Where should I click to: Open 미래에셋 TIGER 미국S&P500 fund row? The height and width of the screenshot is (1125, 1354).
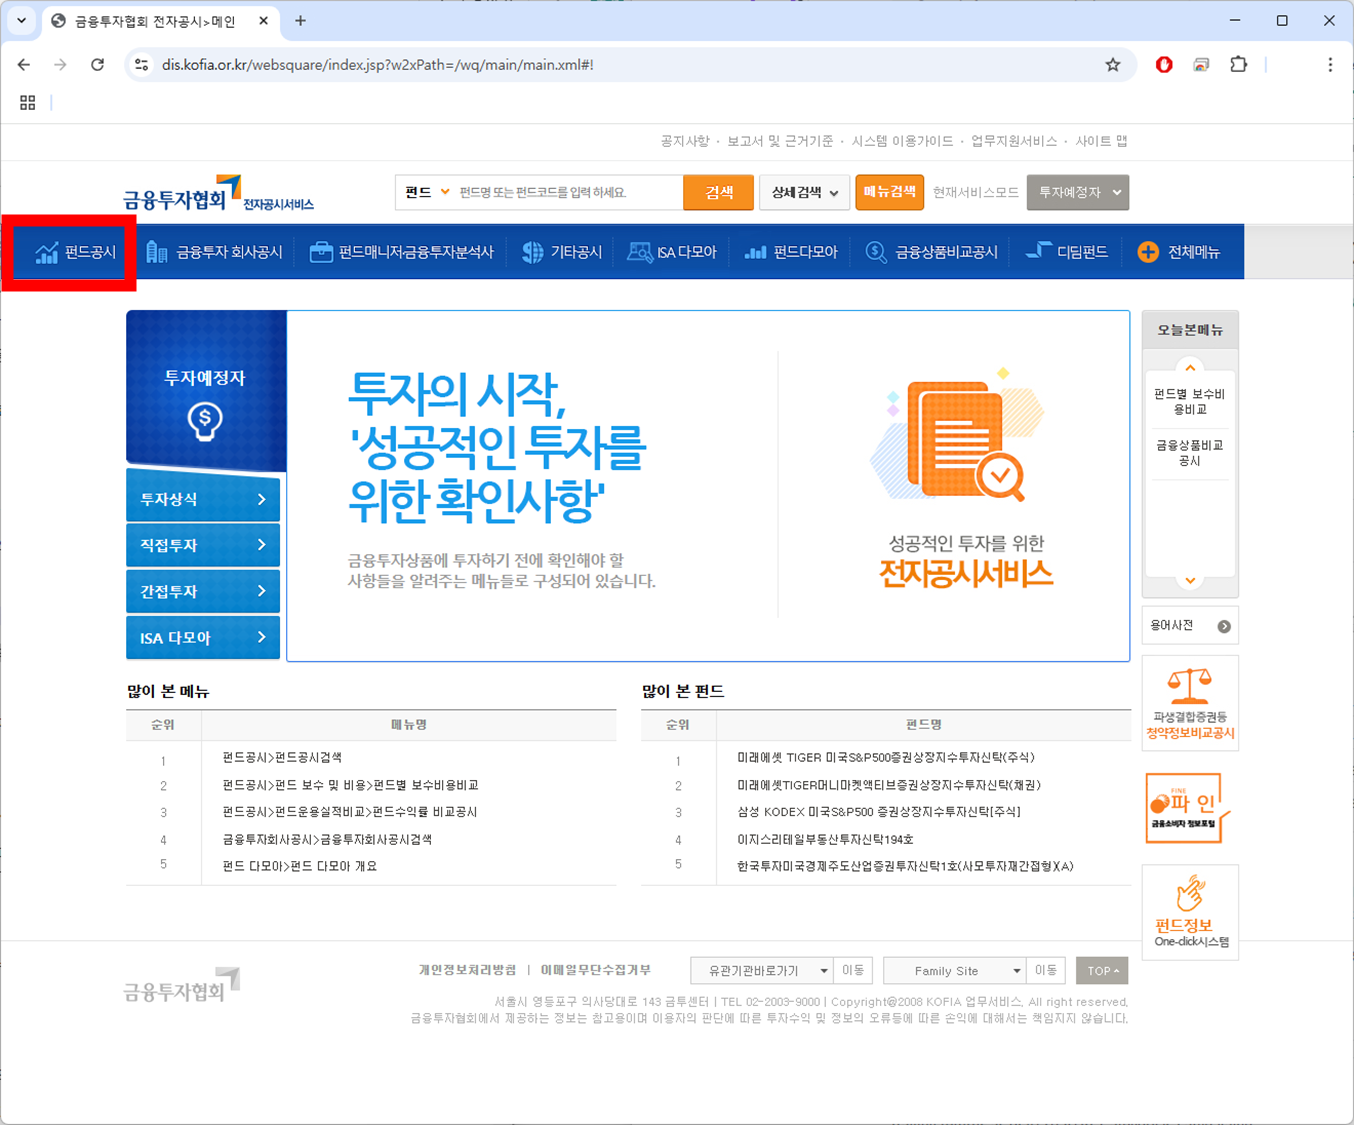(x=886, y=758)
